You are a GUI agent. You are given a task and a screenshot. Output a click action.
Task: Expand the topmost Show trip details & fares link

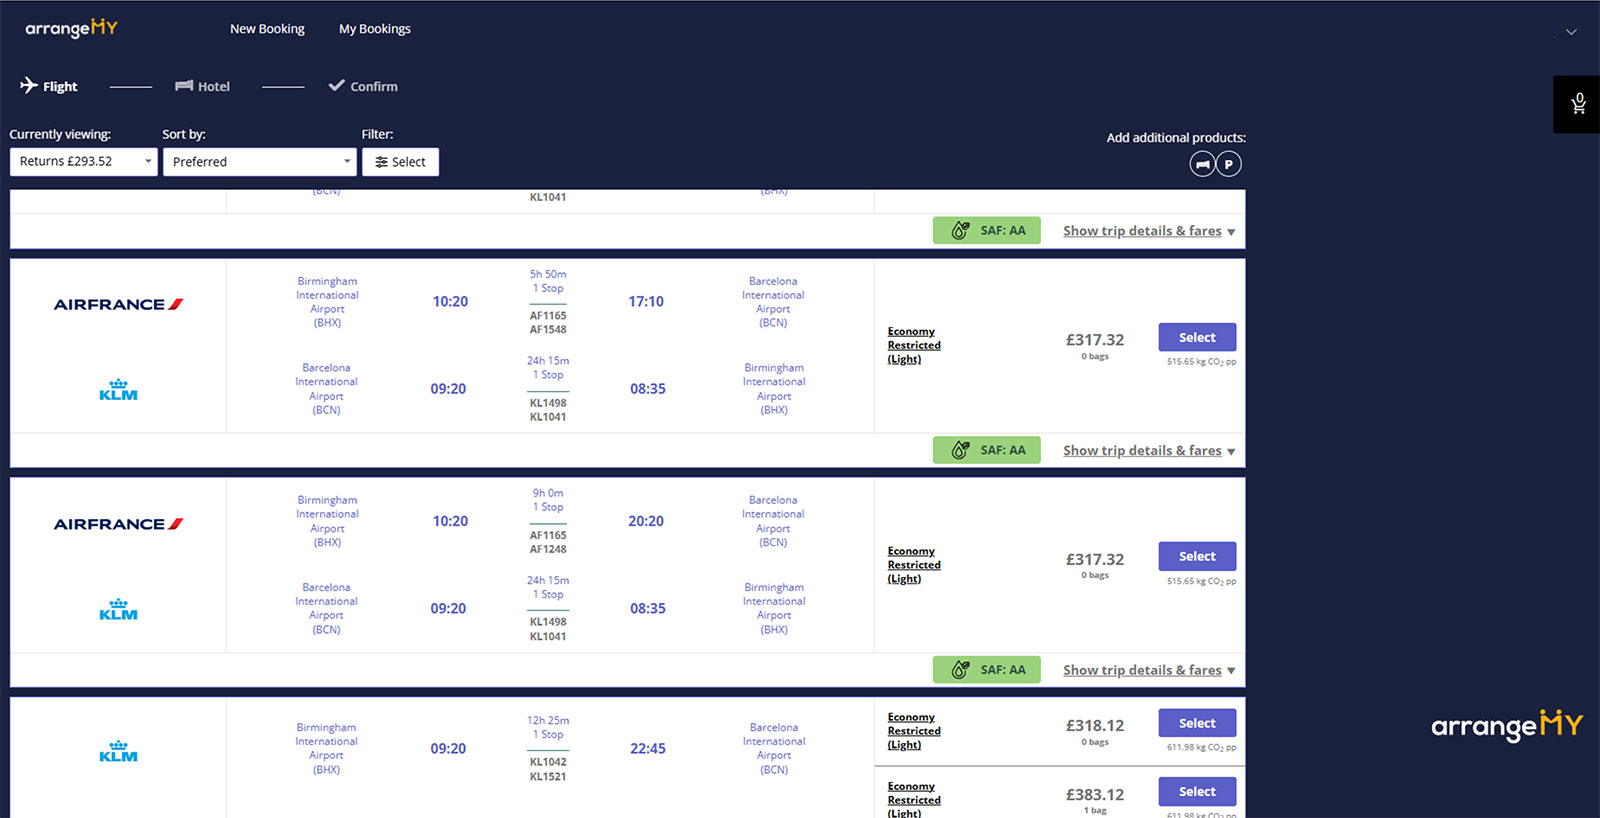1149,231
